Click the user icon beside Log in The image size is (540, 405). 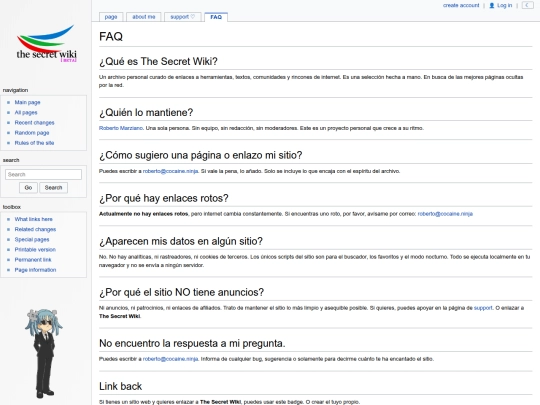492,6
